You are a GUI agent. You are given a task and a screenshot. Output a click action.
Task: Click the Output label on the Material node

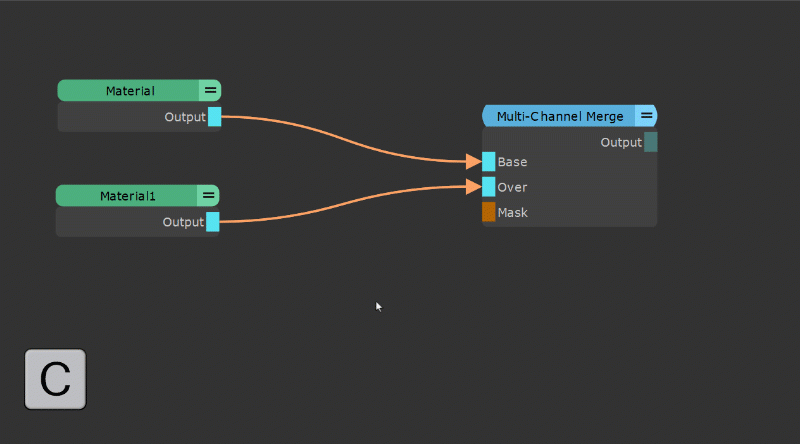tap(185, 117)
